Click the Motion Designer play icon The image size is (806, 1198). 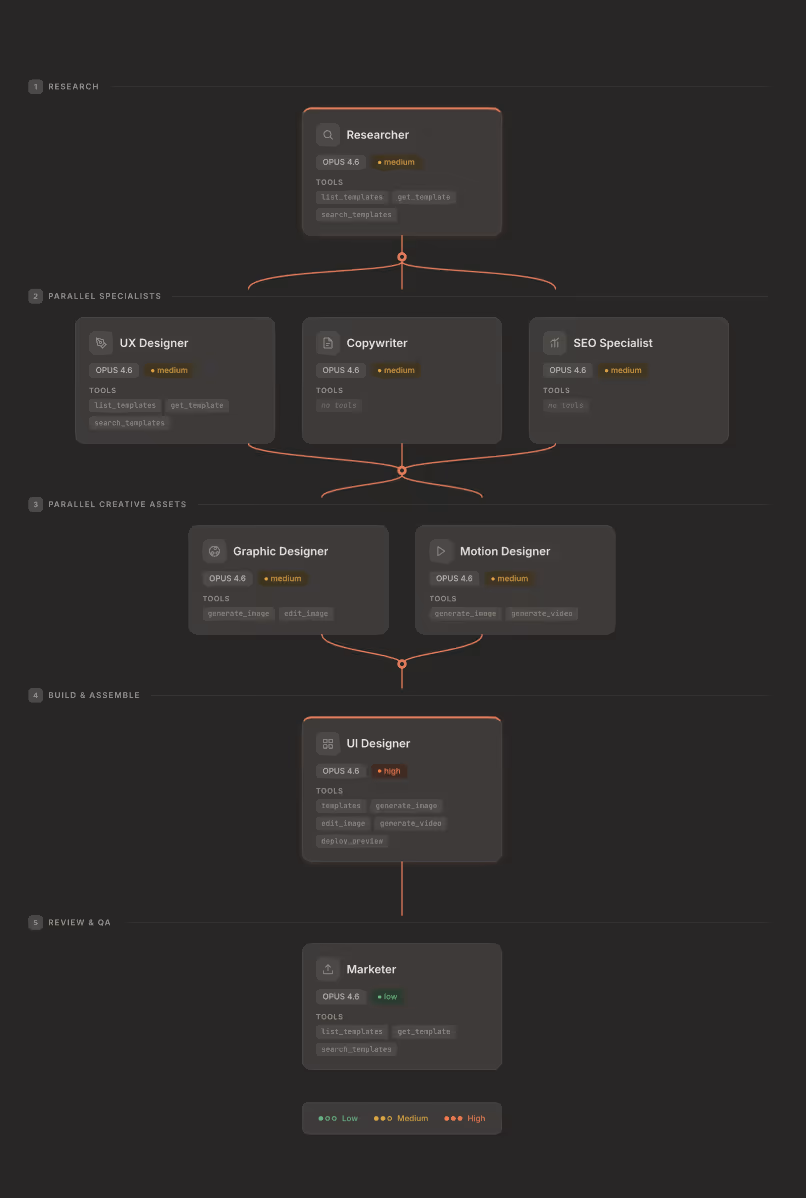440,550
